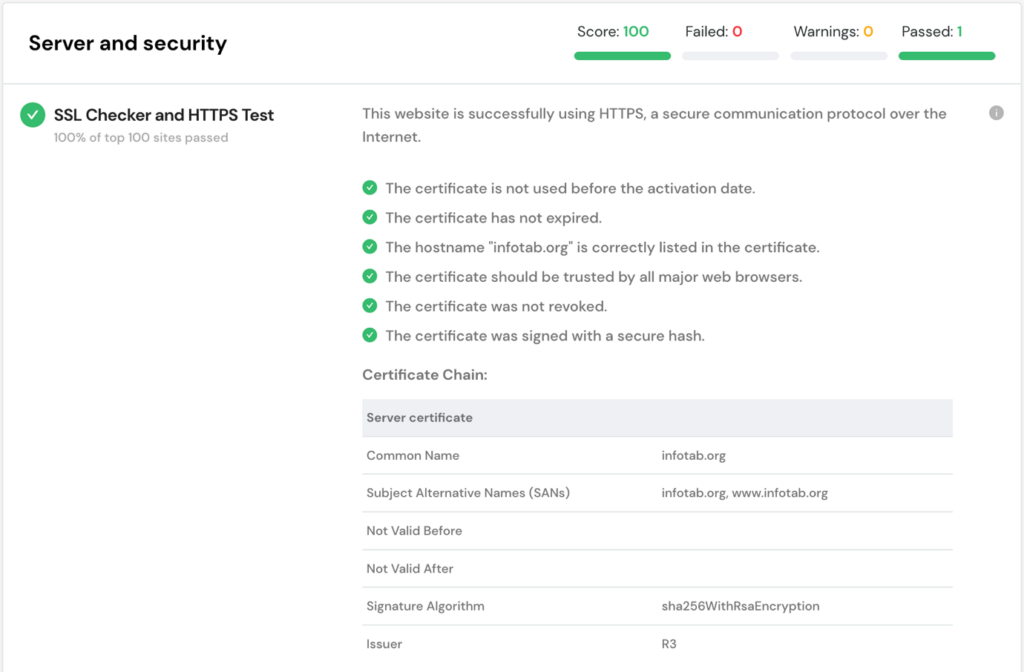Click the 'Not Valid Before' row label
This screenshot has width=1024, height=672.
[414, 531]
